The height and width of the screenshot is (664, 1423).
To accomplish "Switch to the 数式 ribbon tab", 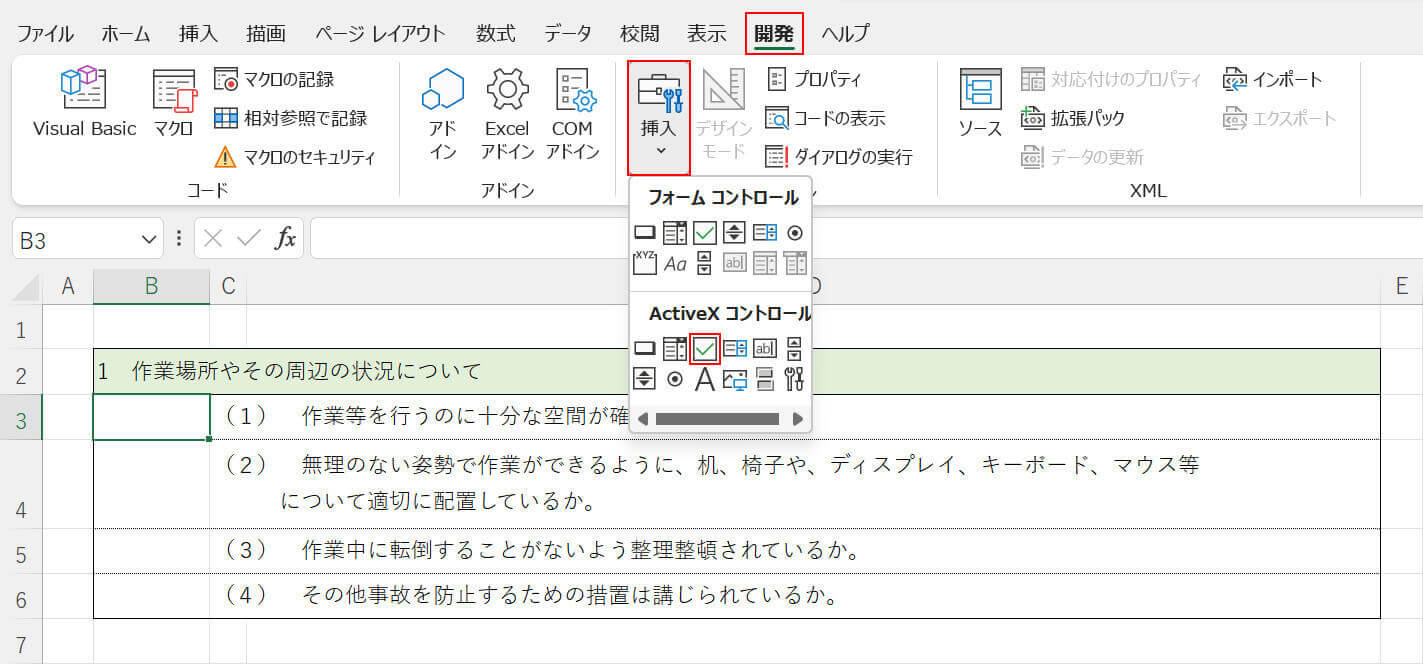I will 496,33.
